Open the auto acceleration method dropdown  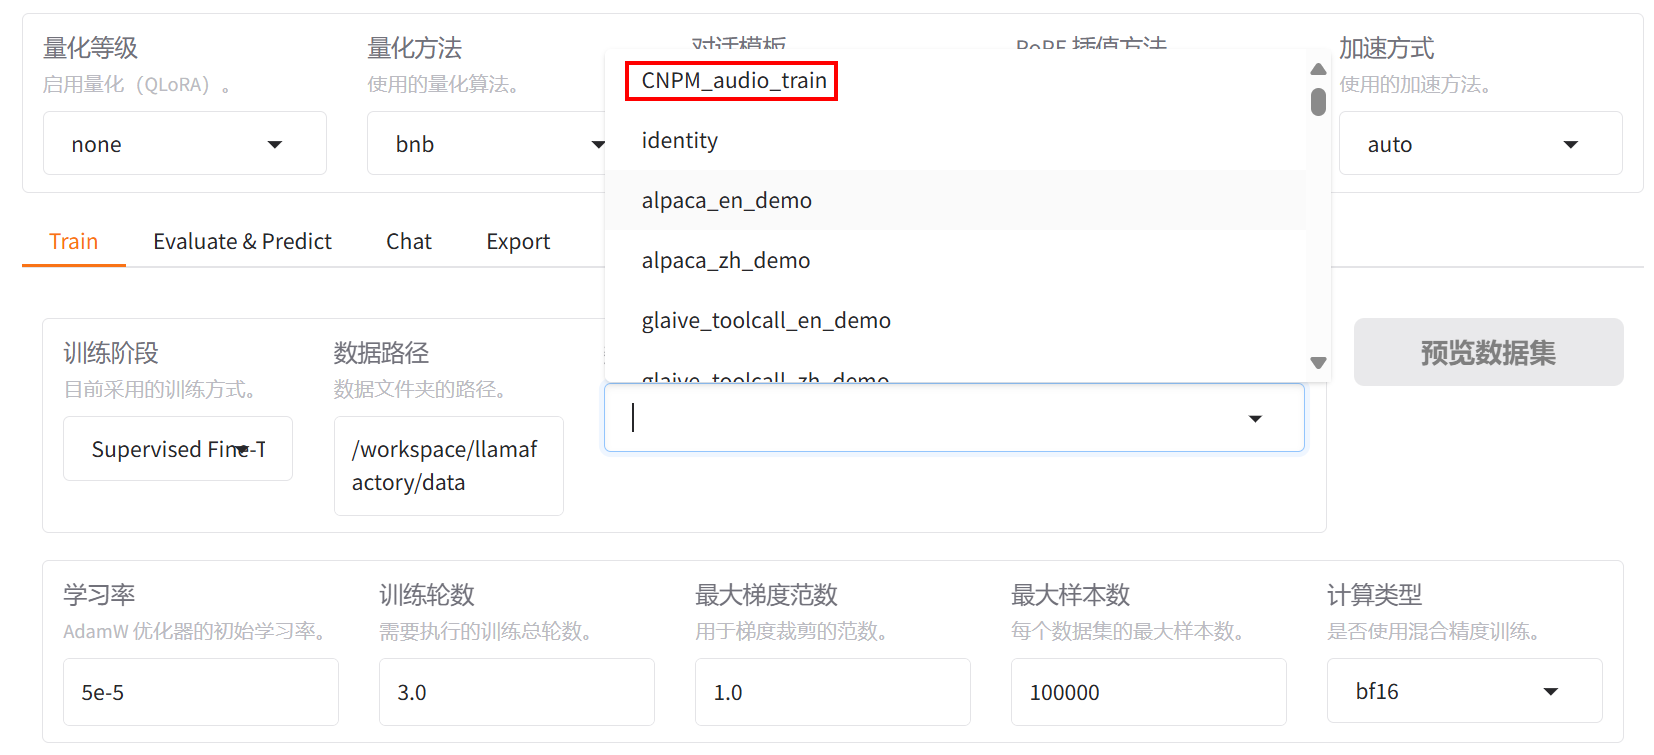pos(1479,144)
